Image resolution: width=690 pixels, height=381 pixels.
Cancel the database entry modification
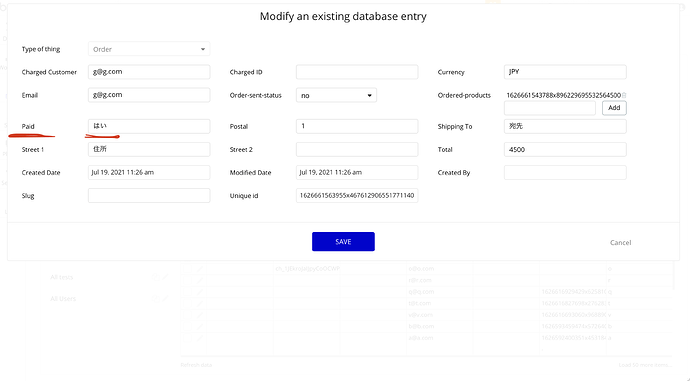[620, 242]
